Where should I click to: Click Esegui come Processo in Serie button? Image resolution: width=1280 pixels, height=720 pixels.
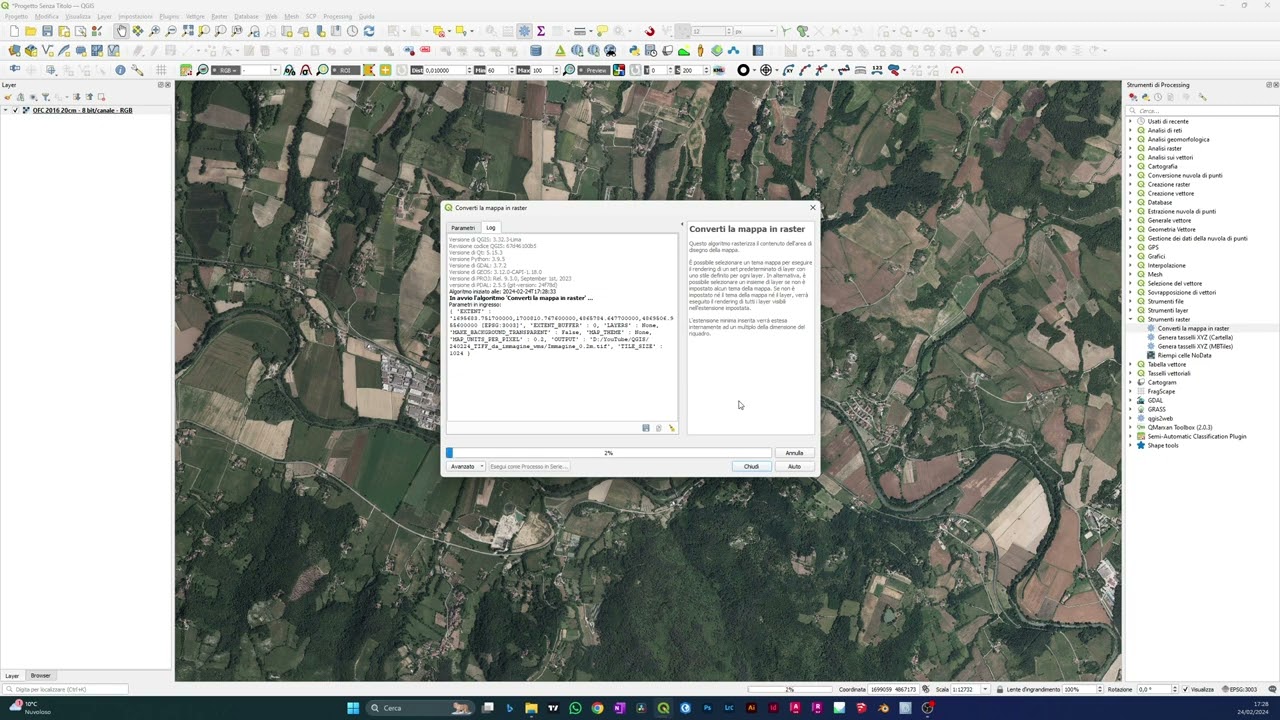coord(529,466)
